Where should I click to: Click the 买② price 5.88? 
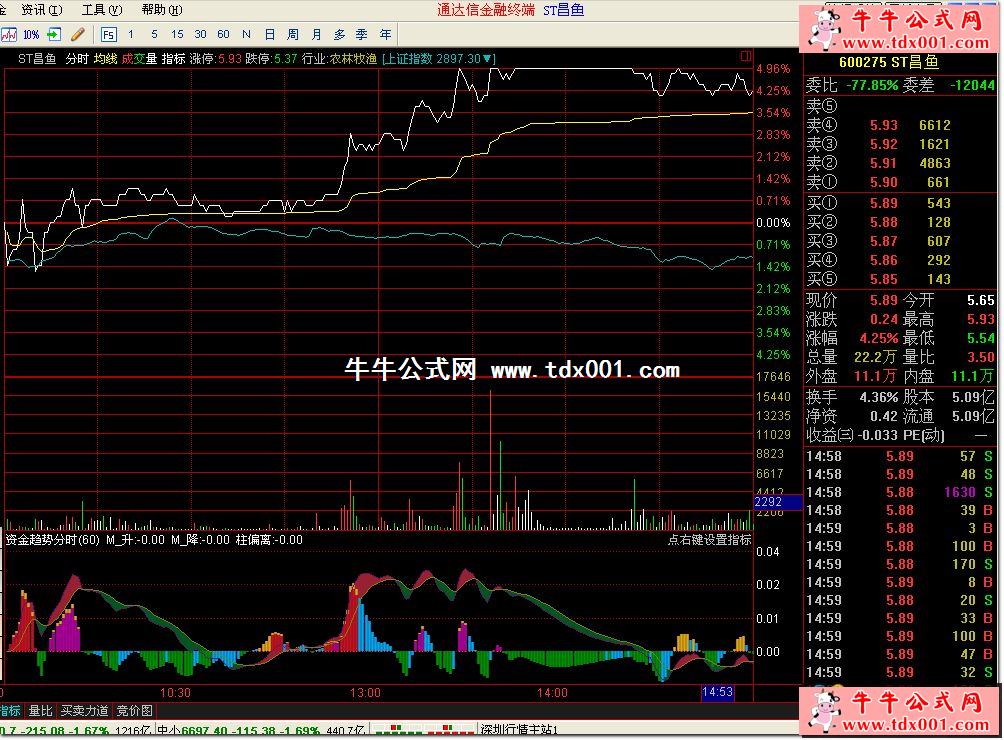(x=884, y=223)
